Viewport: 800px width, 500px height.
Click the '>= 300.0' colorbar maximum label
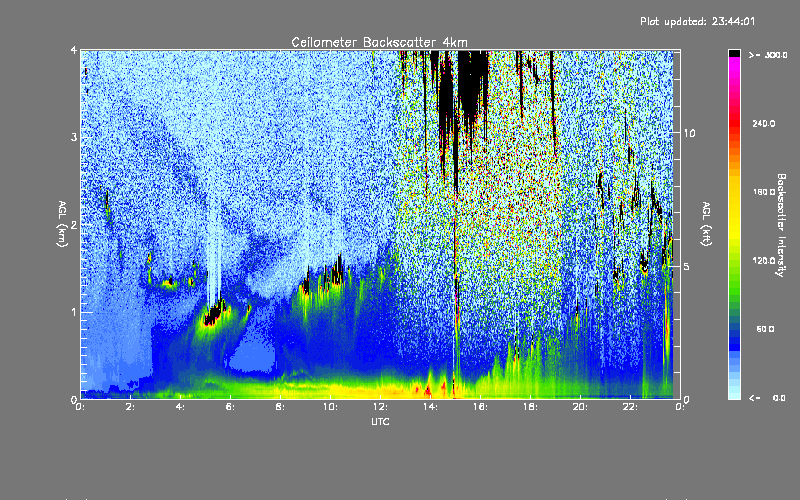click(x=768, y=55)
